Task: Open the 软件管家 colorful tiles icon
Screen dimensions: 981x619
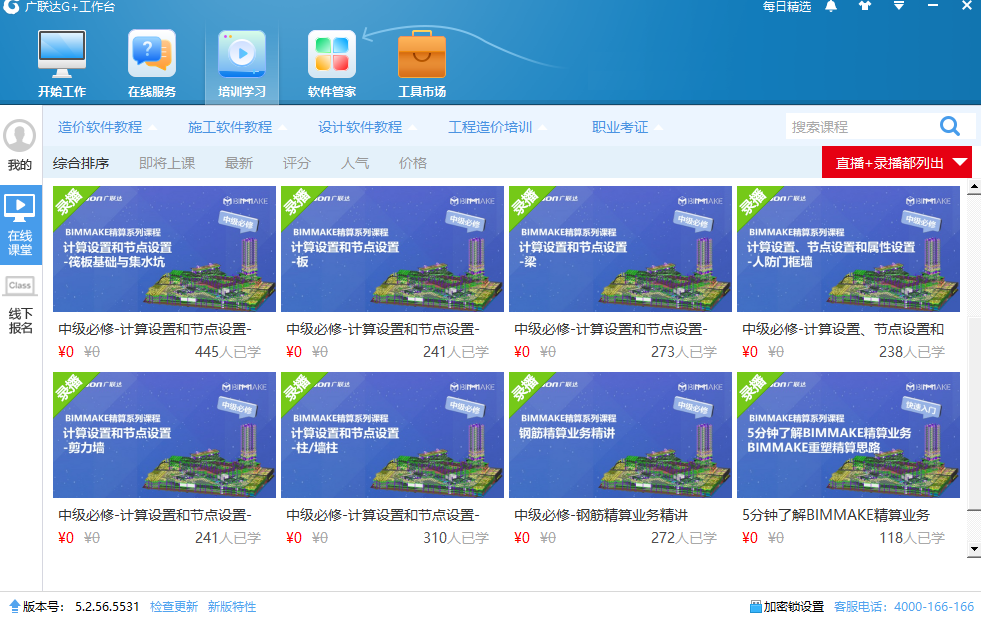Action: pos(332,54)
